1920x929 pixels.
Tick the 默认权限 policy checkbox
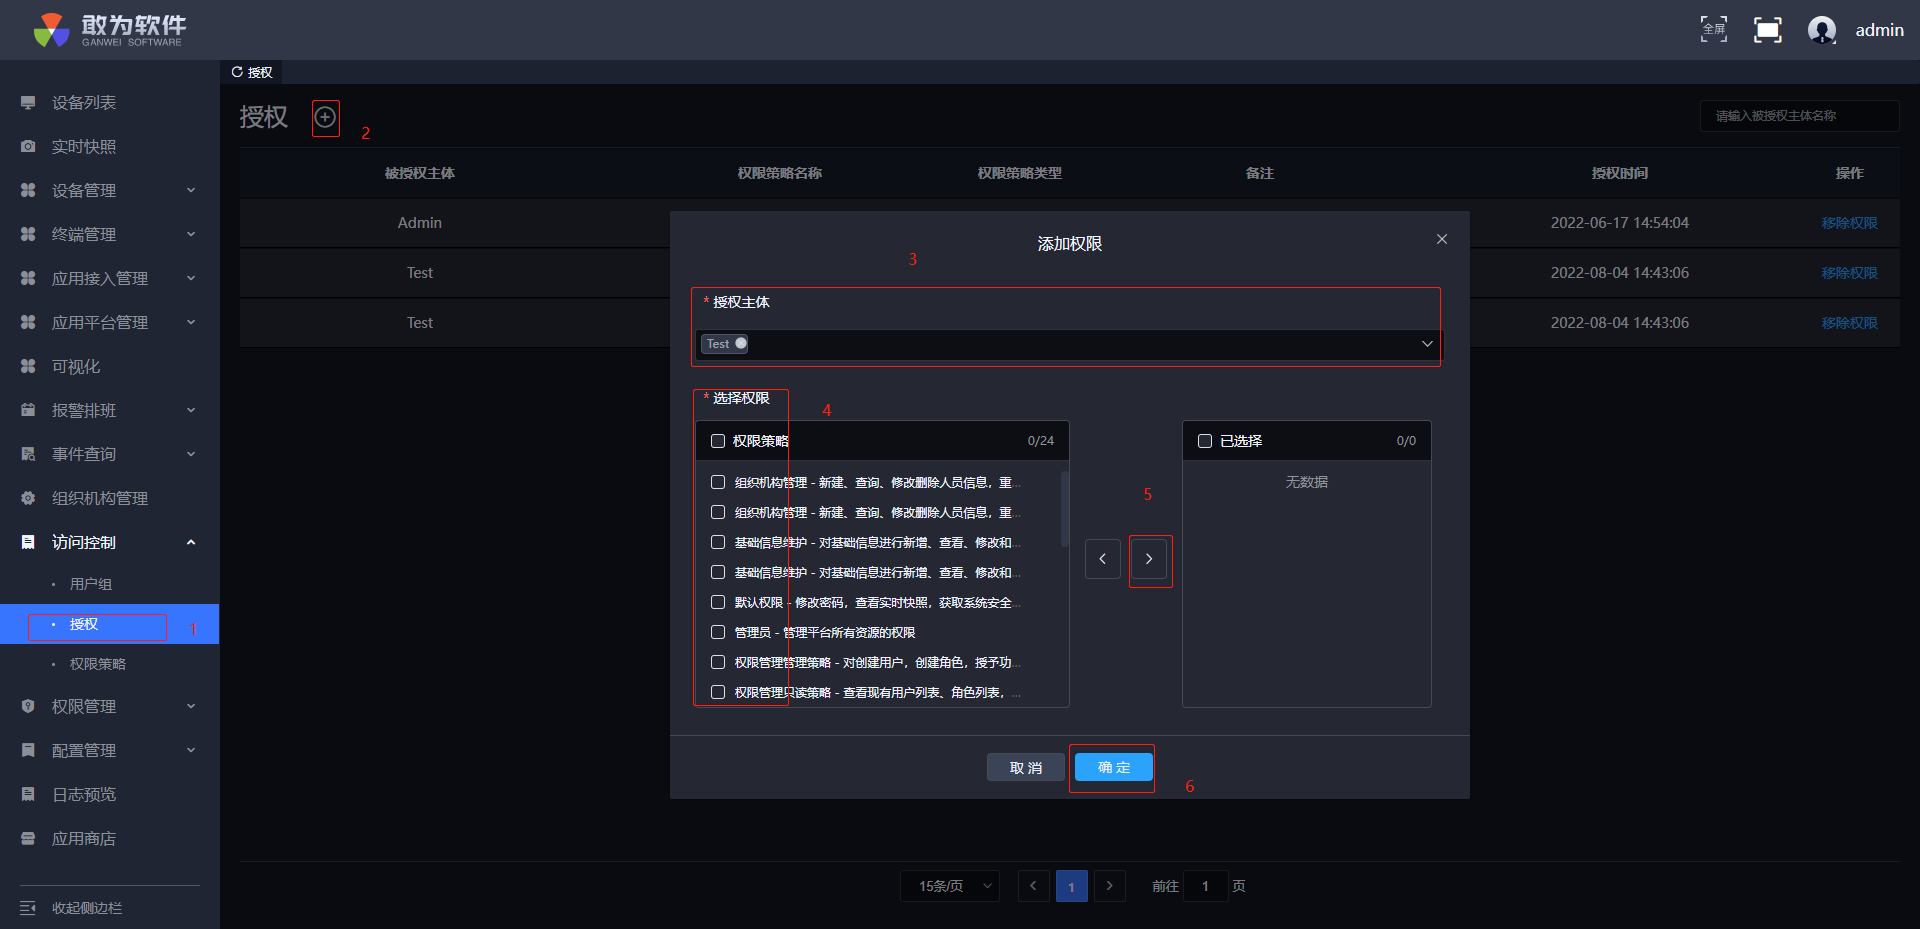[718, 602]
